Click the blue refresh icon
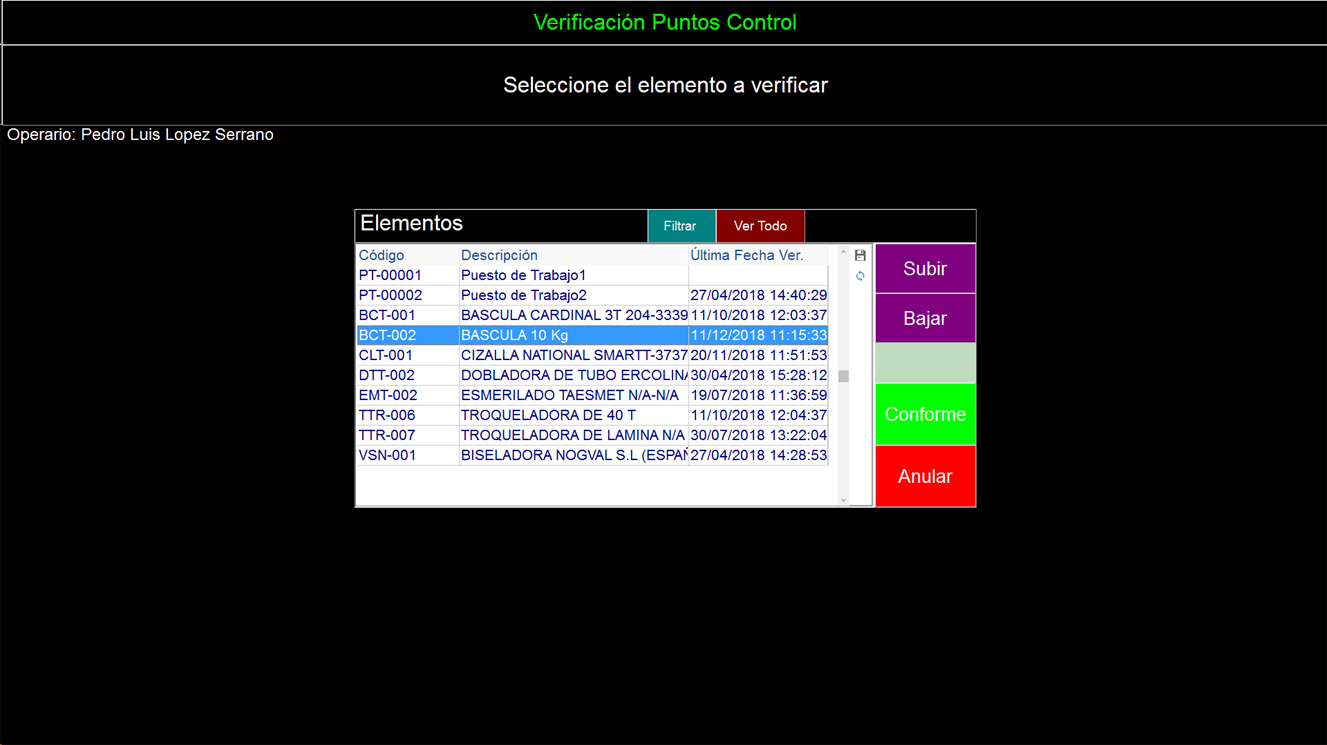This screenshot has height=745, width=1327. [860, 276]
